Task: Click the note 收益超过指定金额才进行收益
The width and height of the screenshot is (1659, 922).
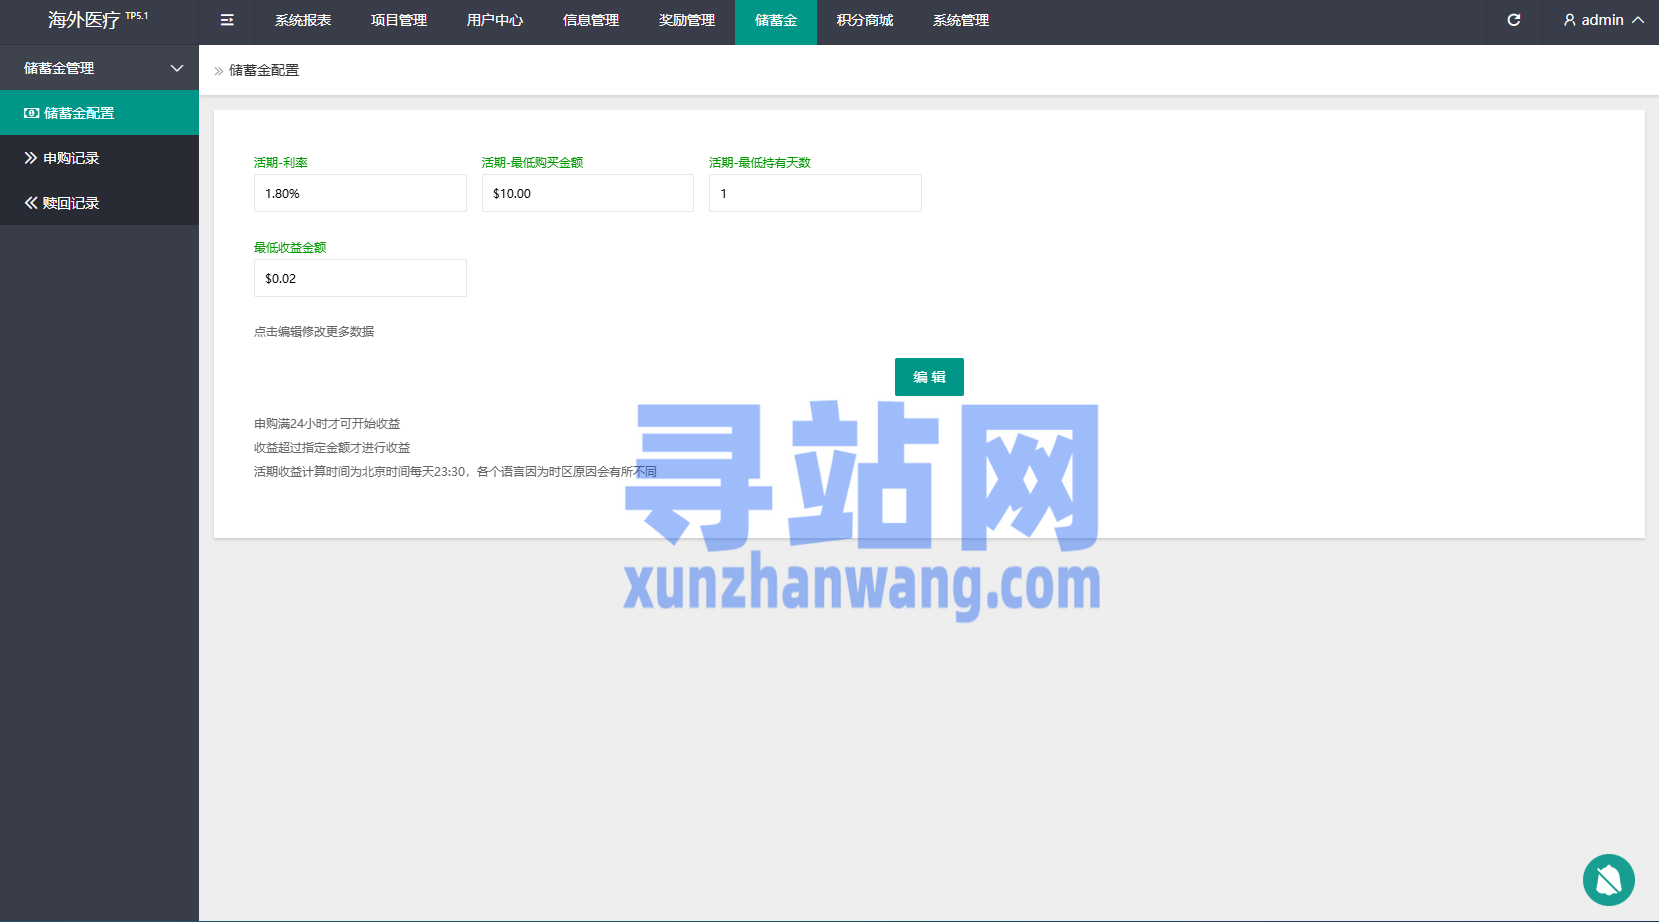Action: [x=332, y=447]
